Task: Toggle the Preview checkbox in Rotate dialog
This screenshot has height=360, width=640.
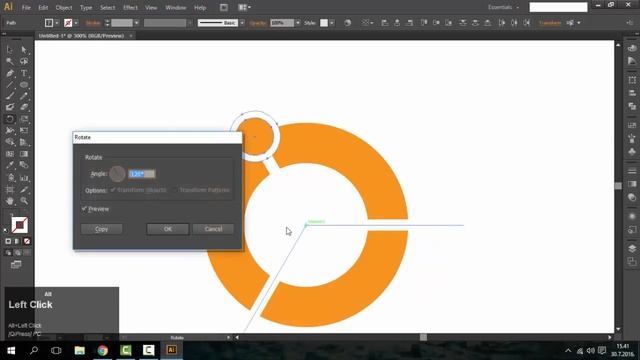Action: 84,209
